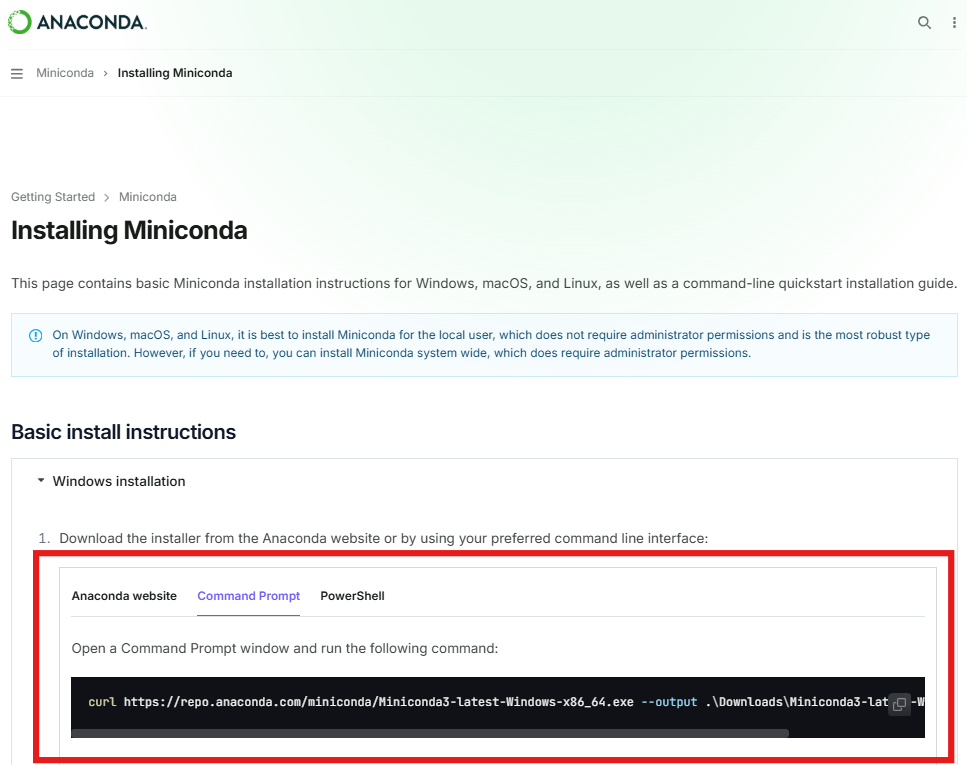Click the info icon in the blue notice
This screenshot has width=967, height=765.
click(x=36, y=336)
